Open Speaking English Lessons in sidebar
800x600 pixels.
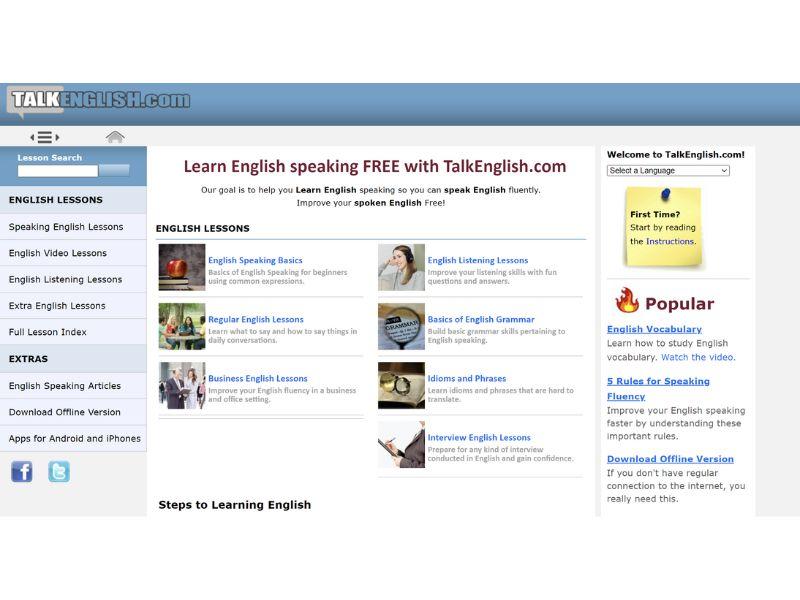(x=73, y=227)
